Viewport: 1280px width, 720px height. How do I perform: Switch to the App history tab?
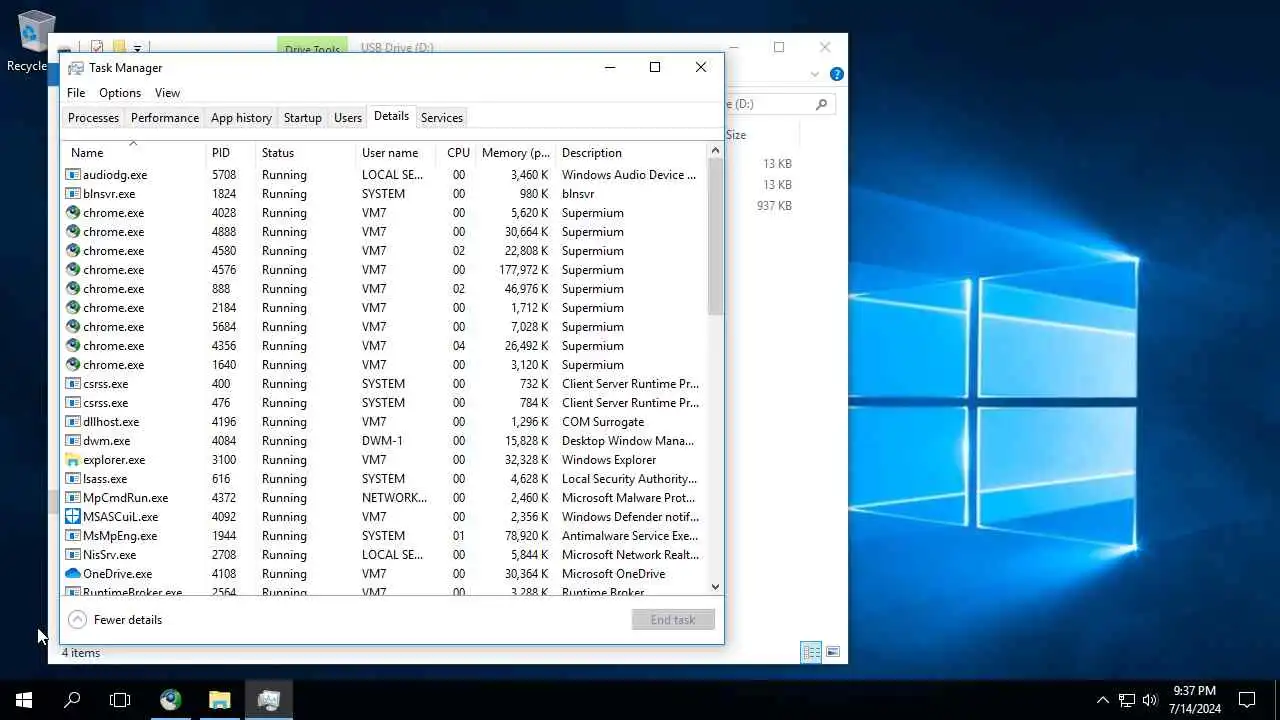[241, 118]
